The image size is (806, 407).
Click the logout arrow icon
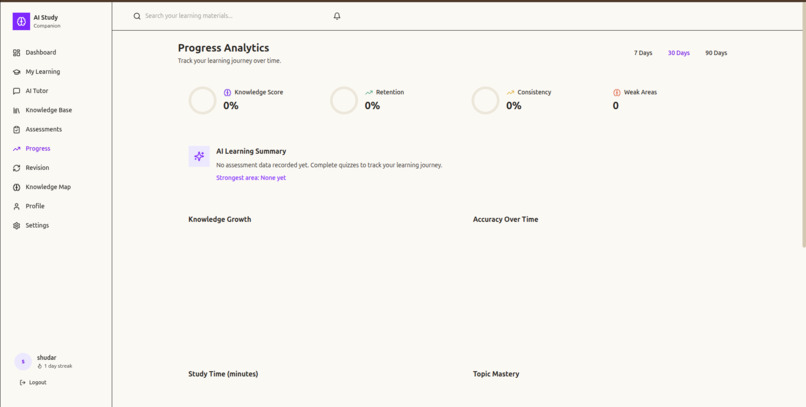click(x=23, y=382)
